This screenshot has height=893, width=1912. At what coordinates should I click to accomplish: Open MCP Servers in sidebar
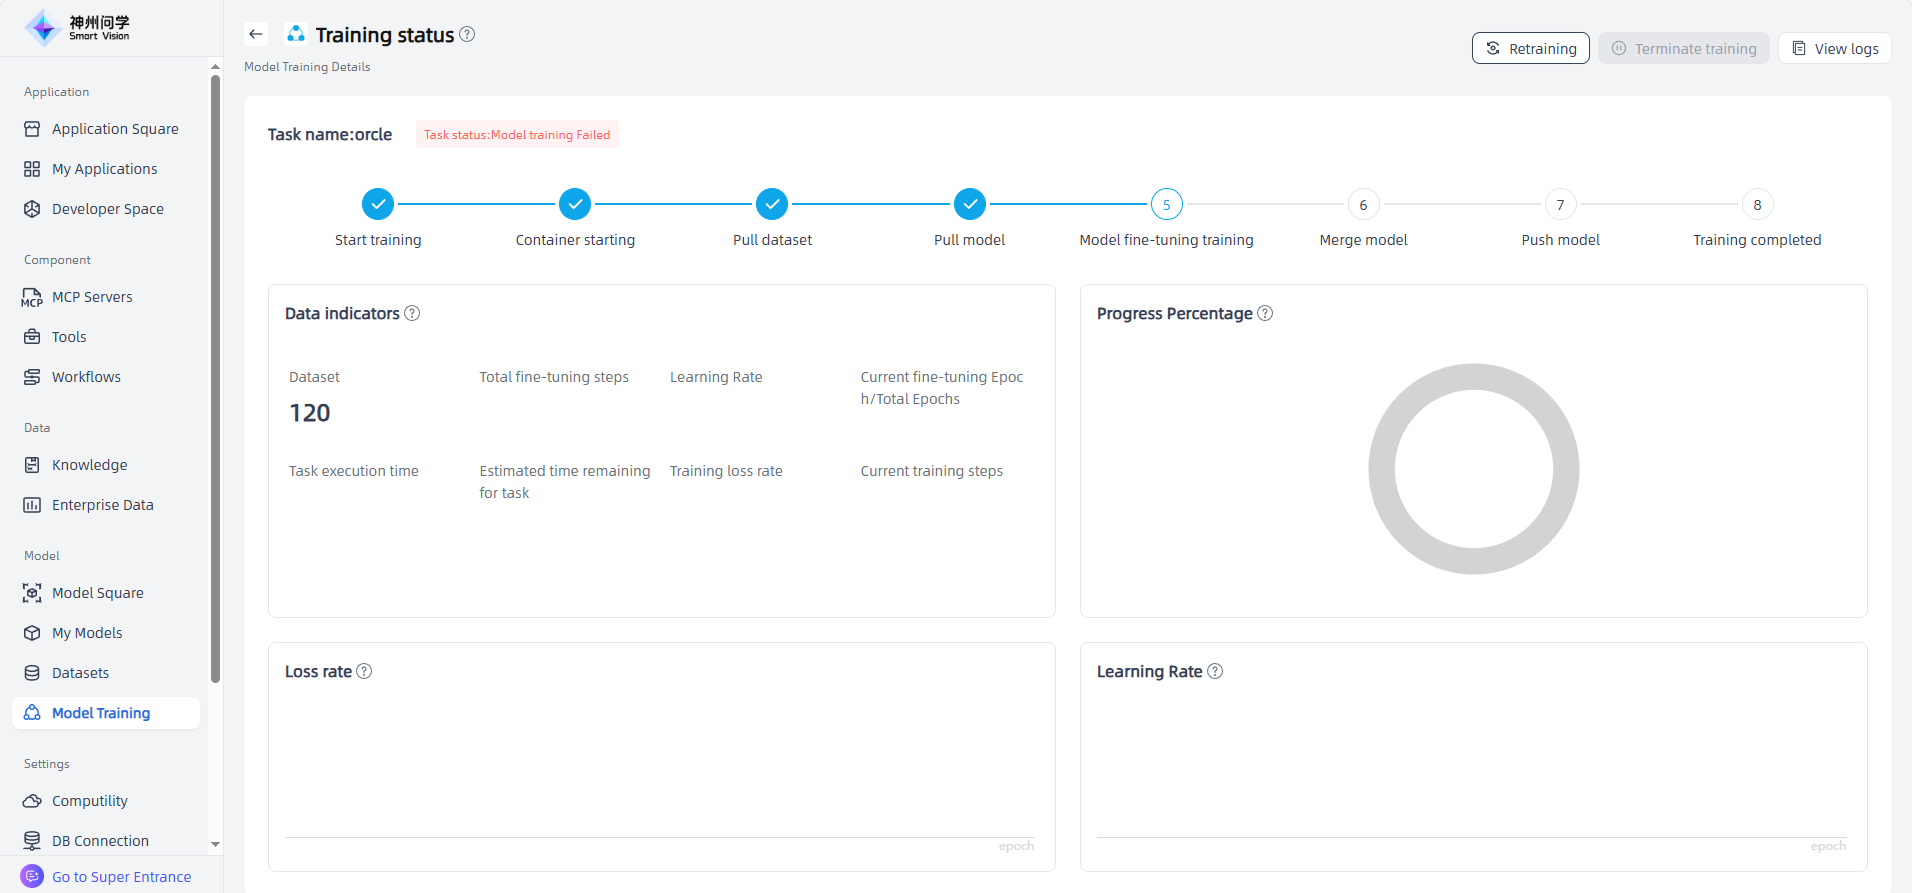tap(92, 297)
